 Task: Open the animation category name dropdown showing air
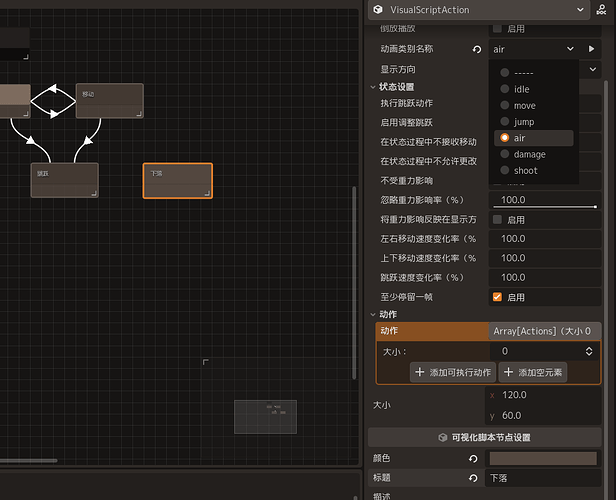pyautogui.click(x=534, y=49)
